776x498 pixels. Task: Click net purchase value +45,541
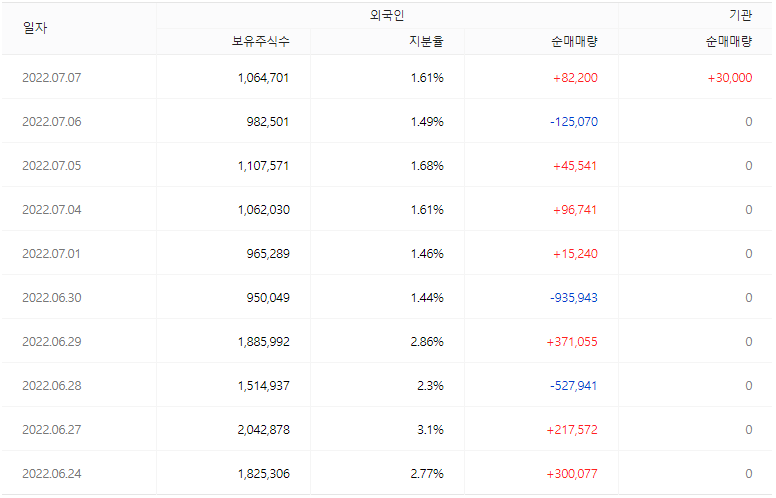pyautogui.click(x=575, y=166)
